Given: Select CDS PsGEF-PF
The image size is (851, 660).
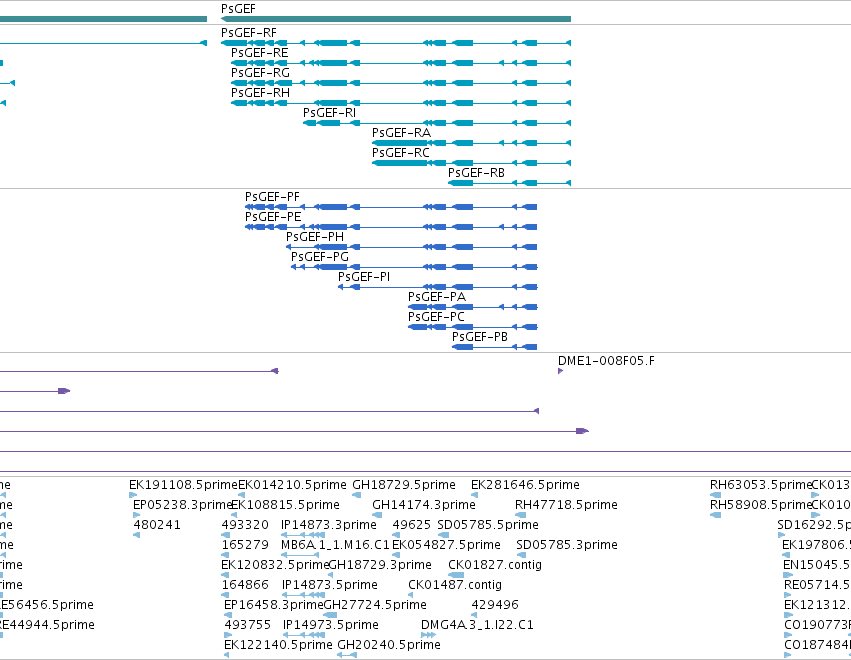Looking at the screenshot, I should [x=391, y=207].
